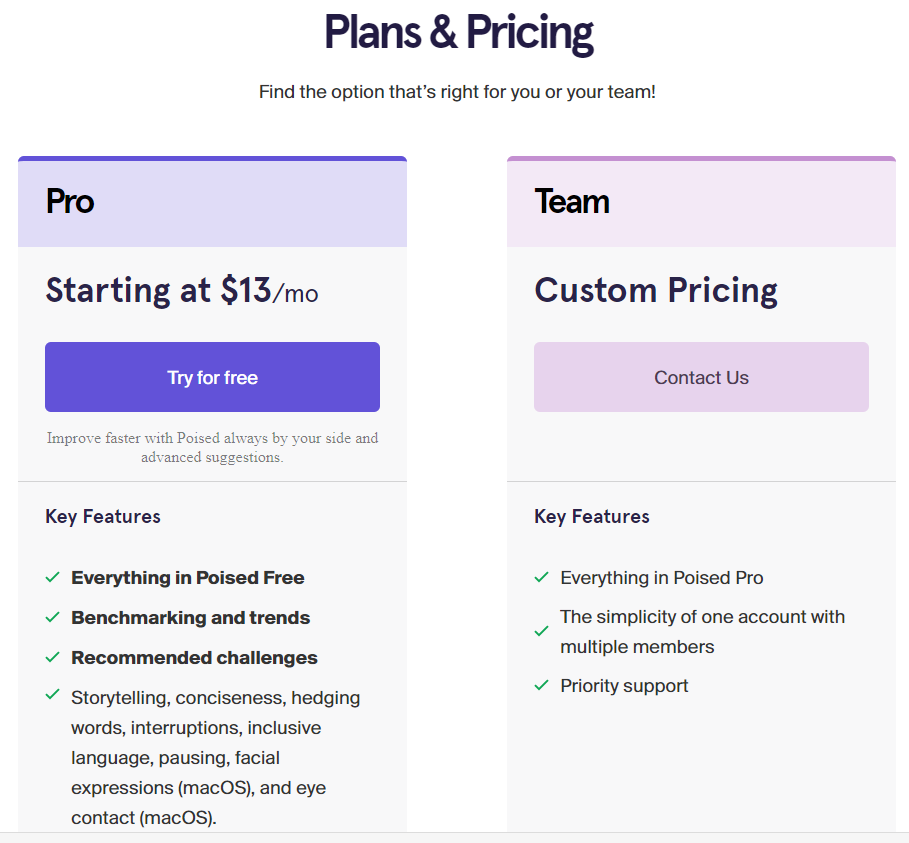
Task: Click Key Features heading in the Pro card
Action: 103,517
